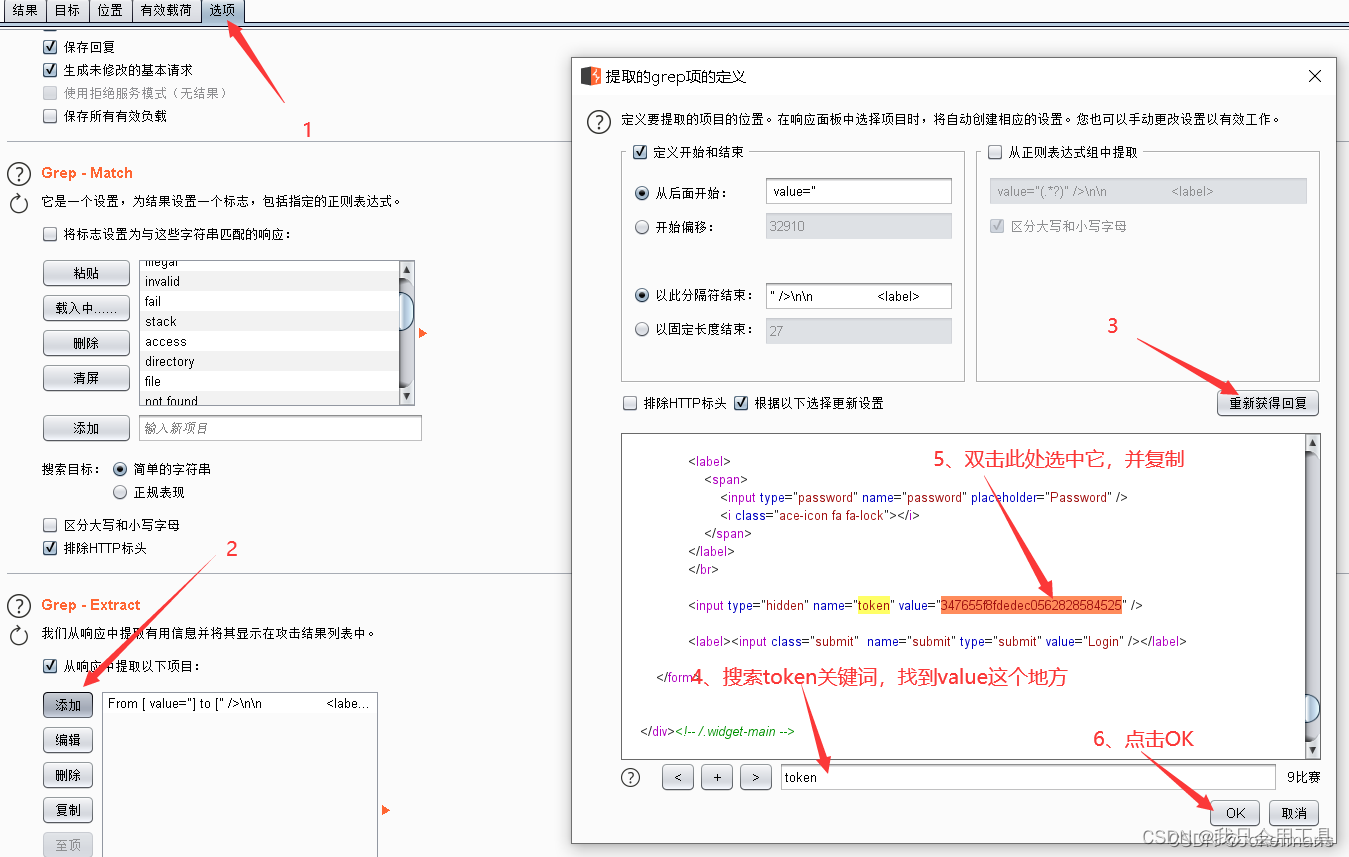Click the 输入新项目 input field

point(280,428)
